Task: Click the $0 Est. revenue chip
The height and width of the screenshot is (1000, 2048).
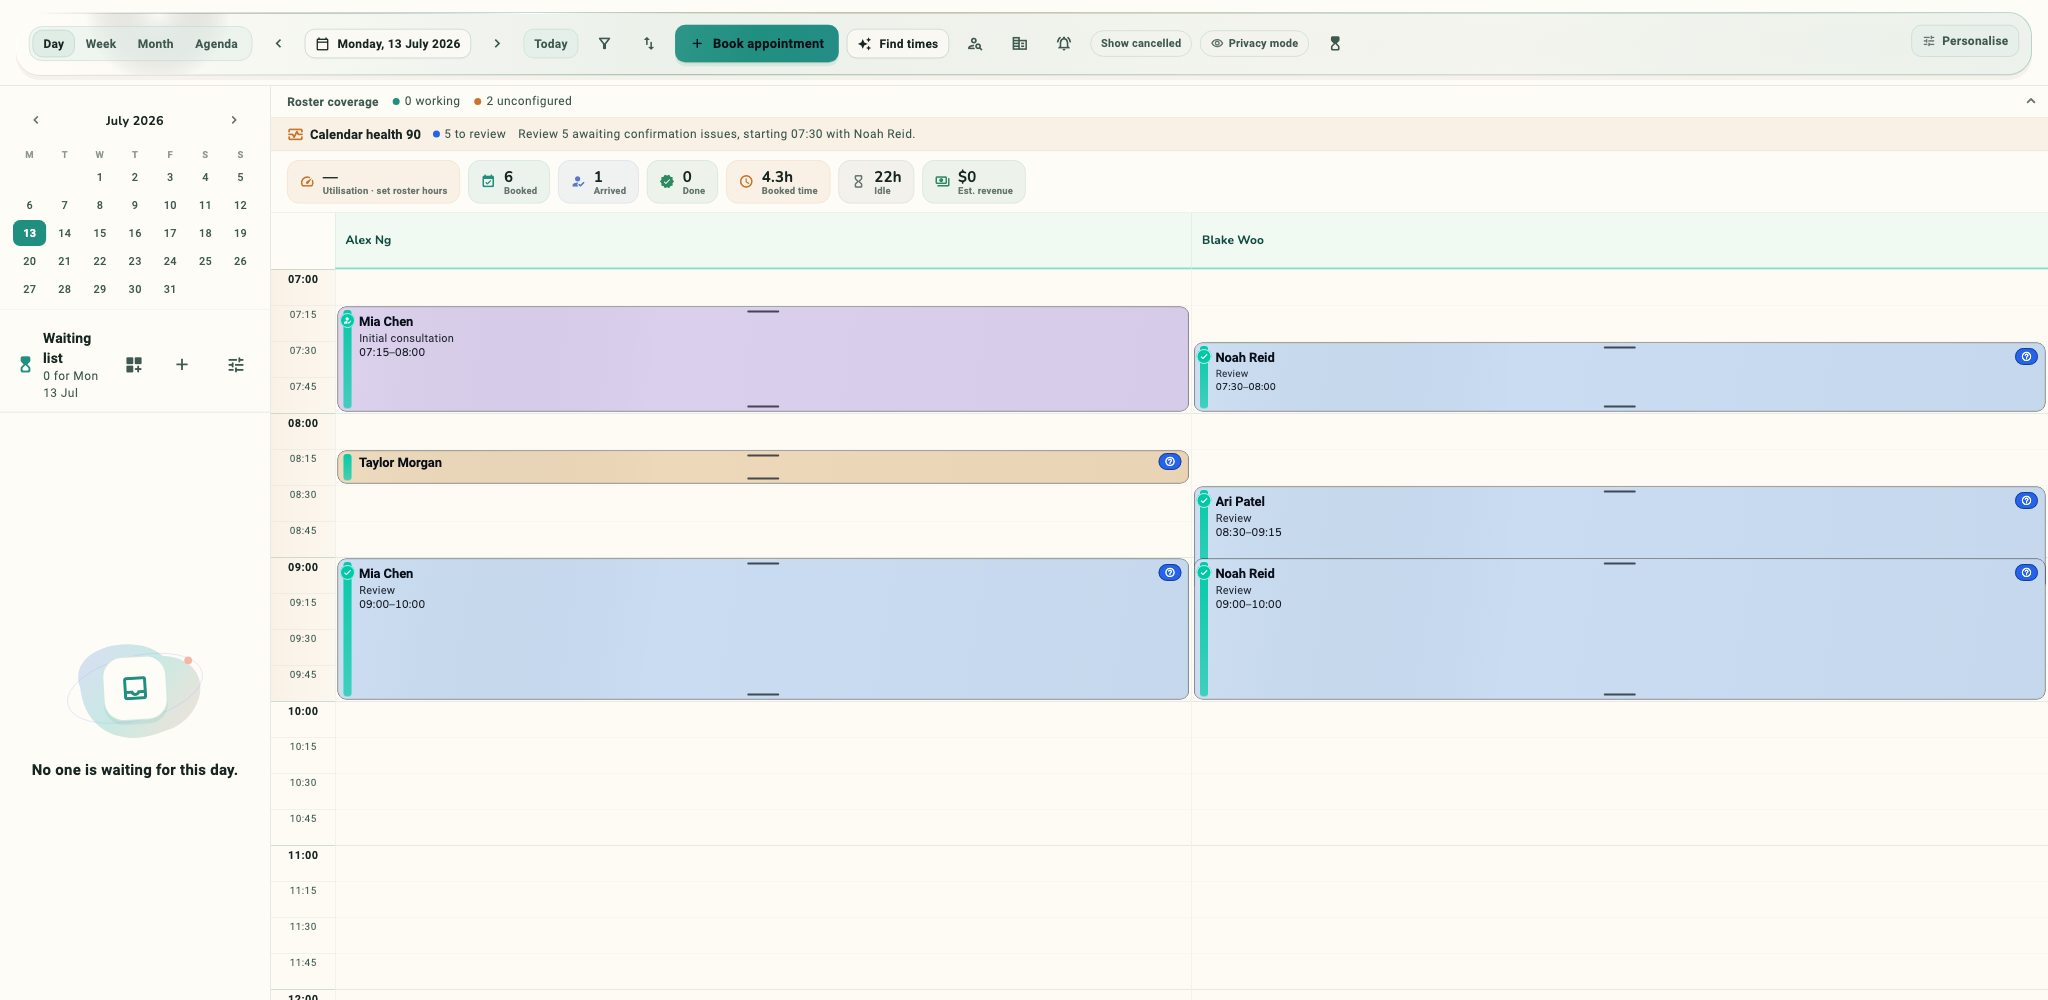Action: (x=974, y=182)
